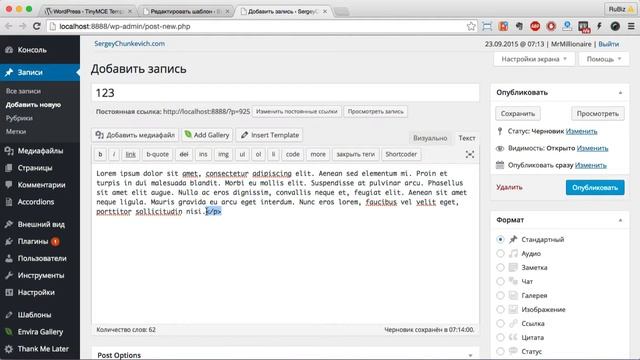Select Статус post format

pyautogui.click(x=500, y=351)
